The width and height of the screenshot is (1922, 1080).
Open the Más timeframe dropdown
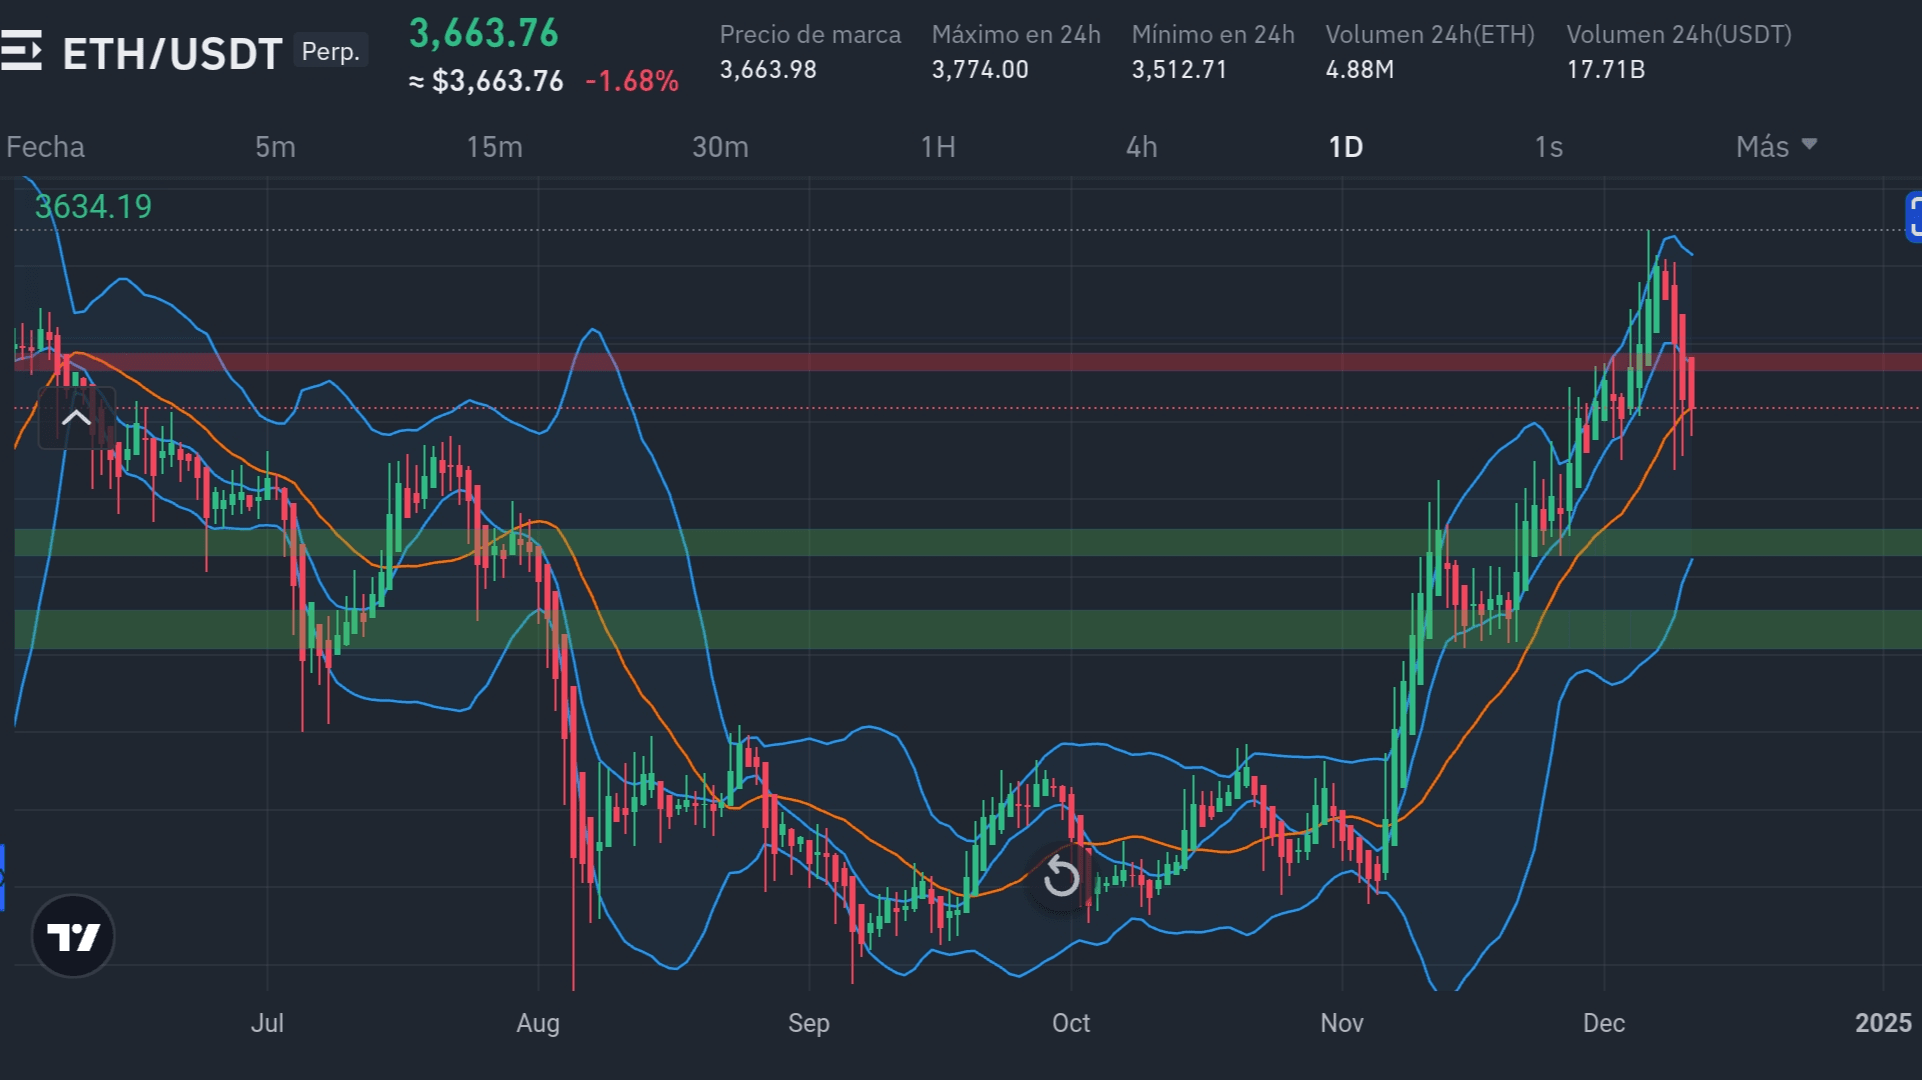click(x=1775, y=147)
